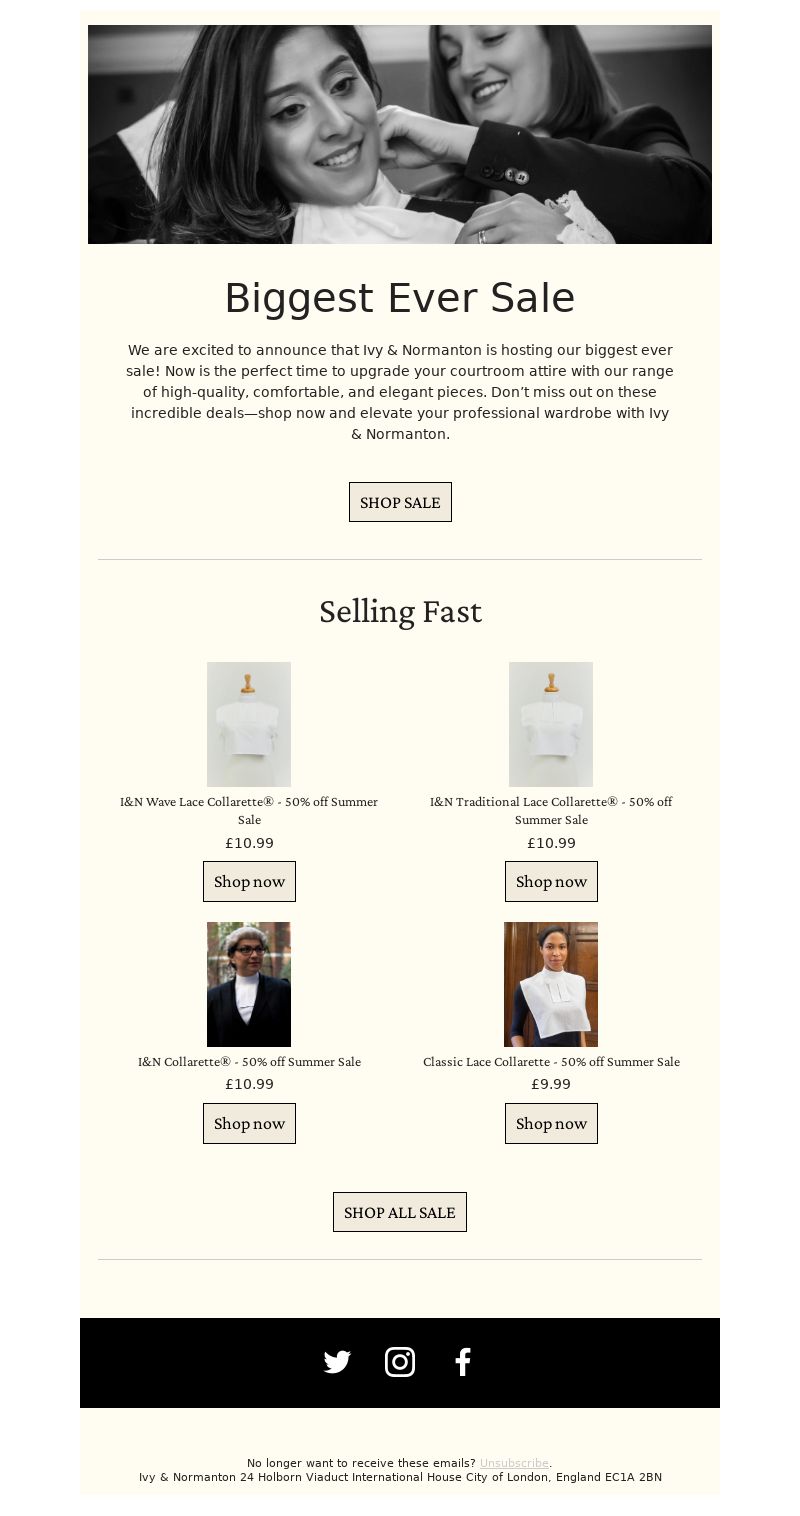Shop now for Classic Lace Collarette
This screenshot has width=800, height=1516.
[x=551, y=1123]
